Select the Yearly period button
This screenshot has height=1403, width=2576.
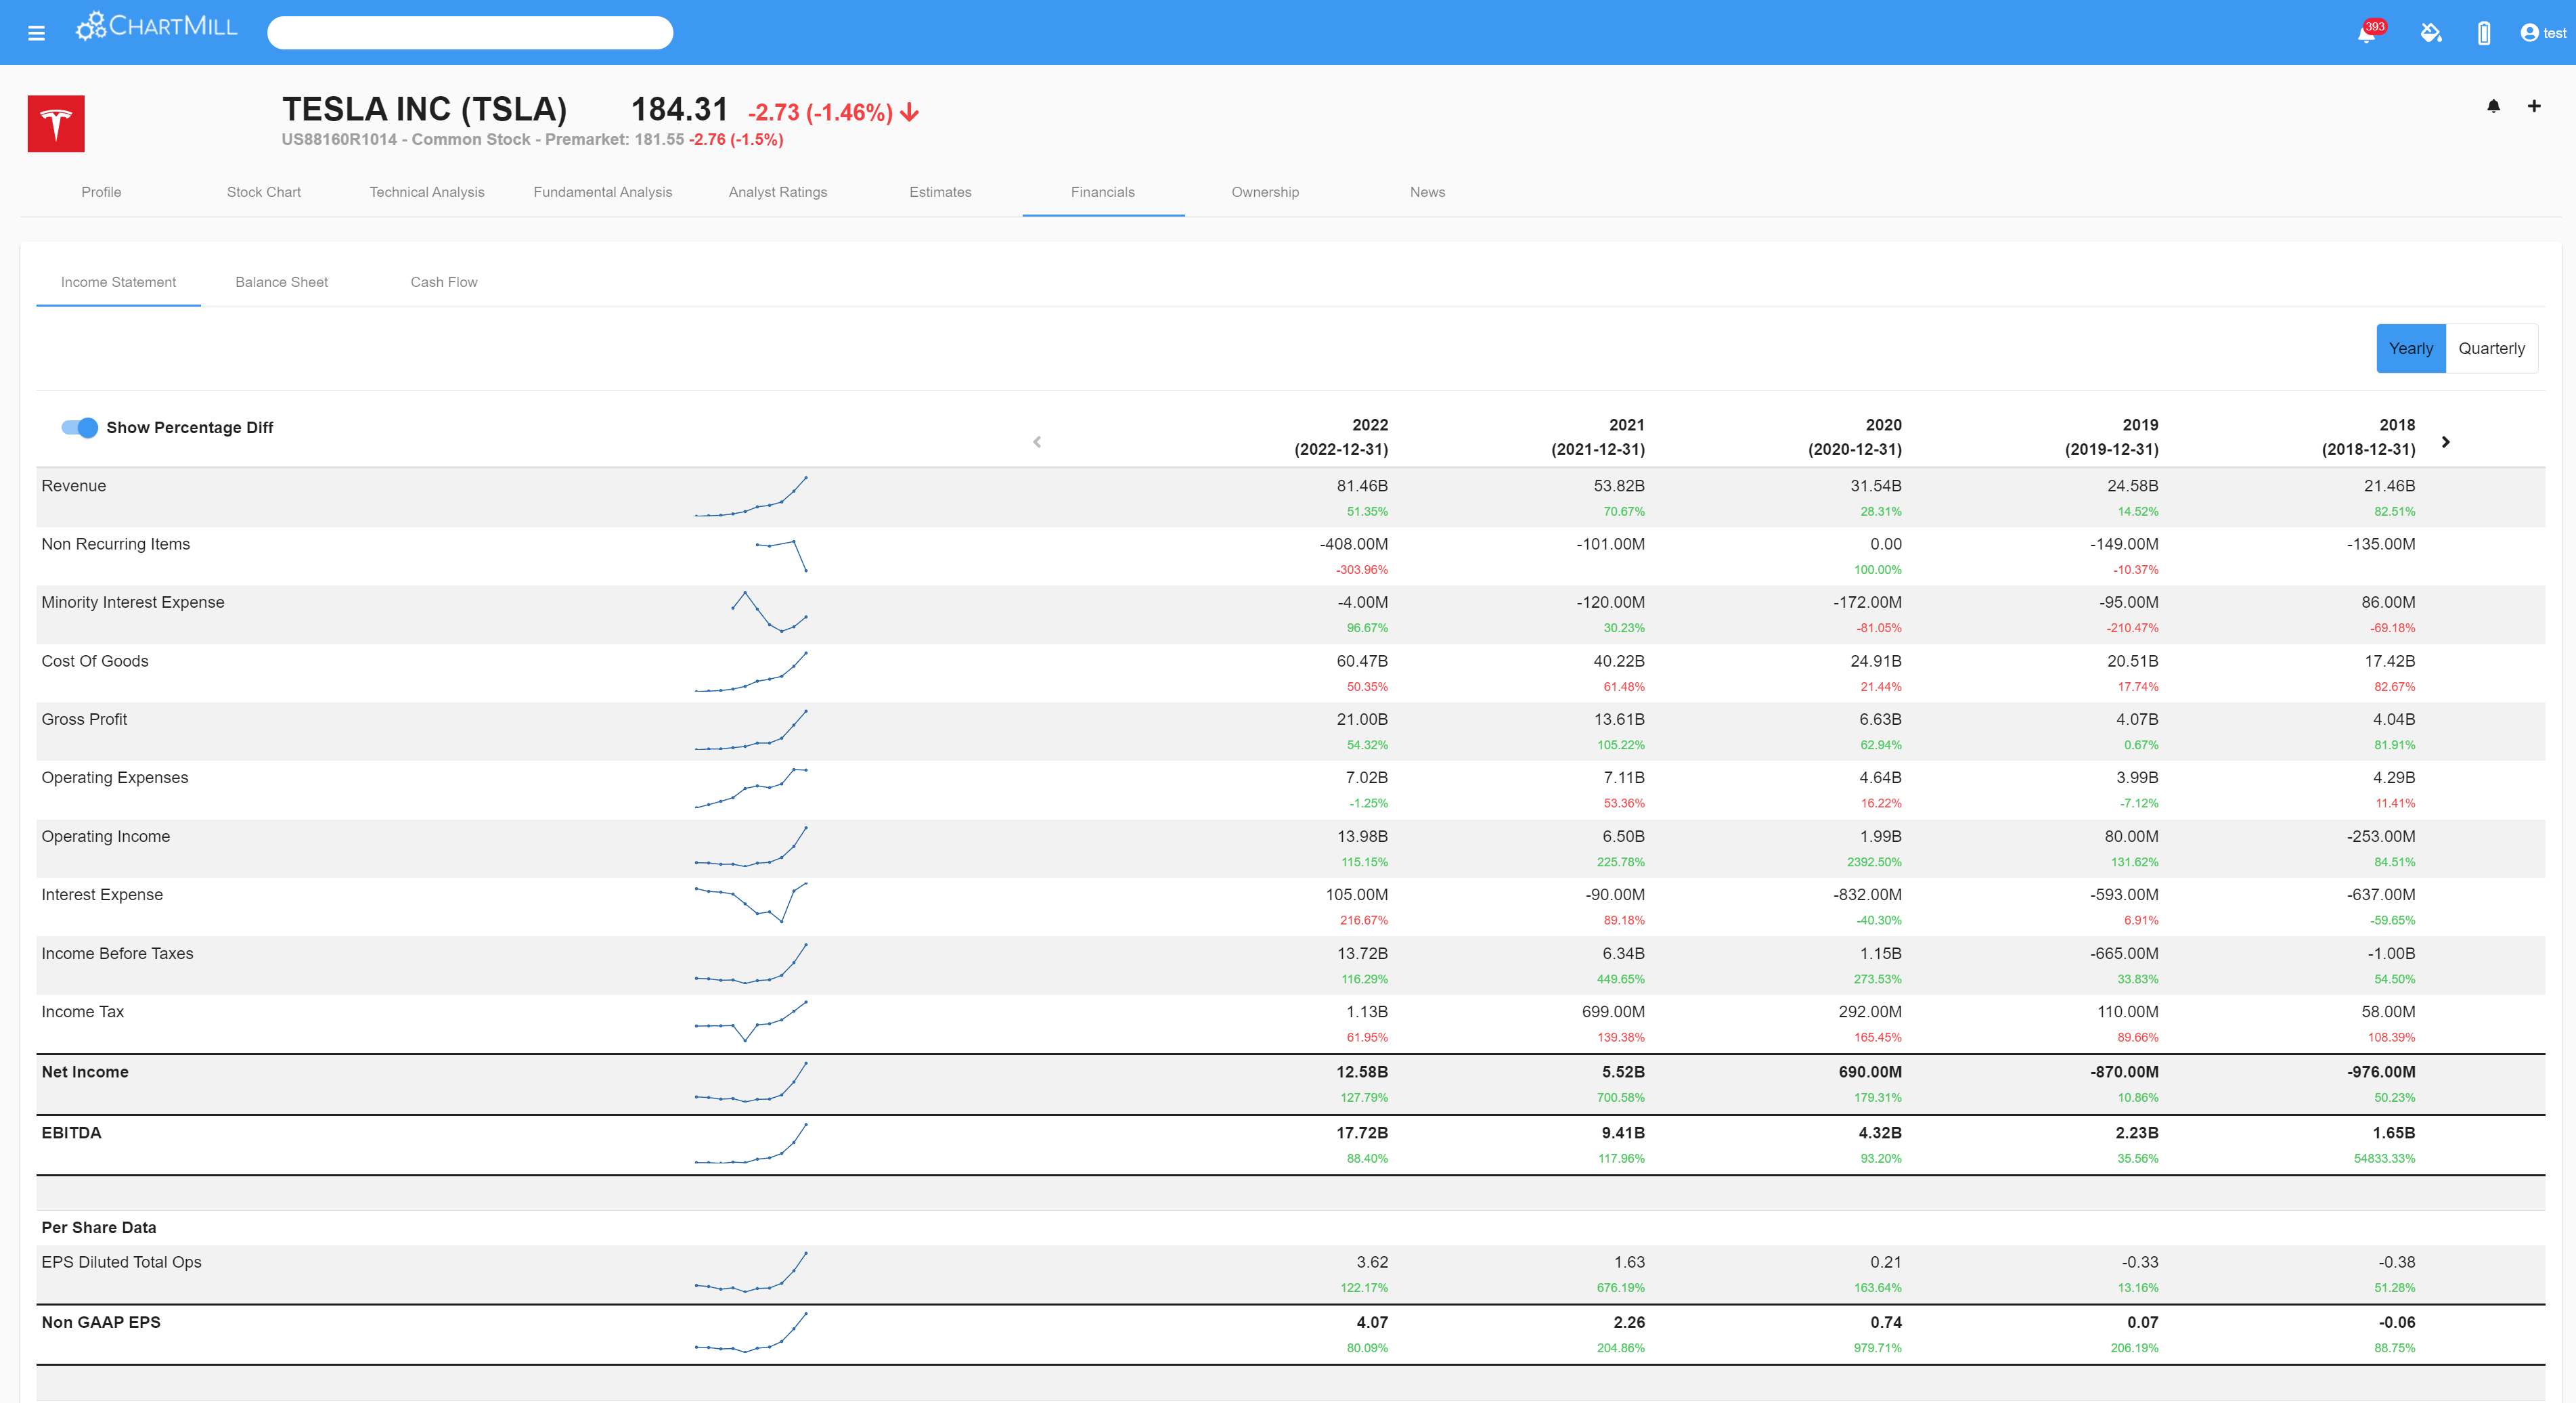coord(2410,348)
